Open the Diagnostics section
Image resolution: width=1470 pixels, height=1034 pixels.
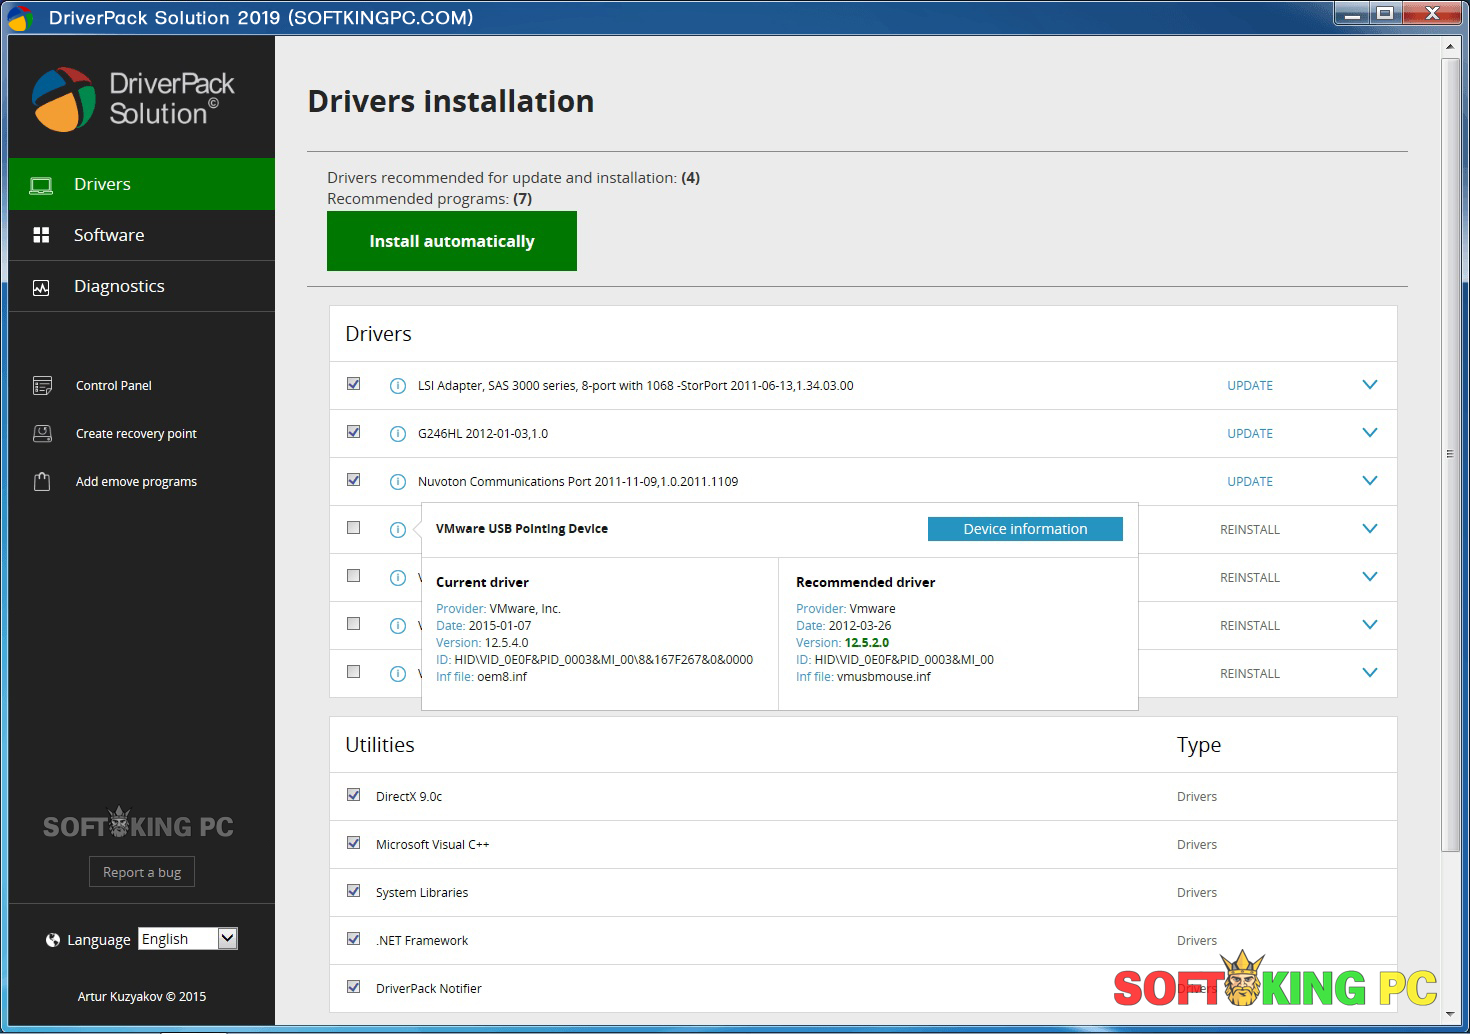142,286
